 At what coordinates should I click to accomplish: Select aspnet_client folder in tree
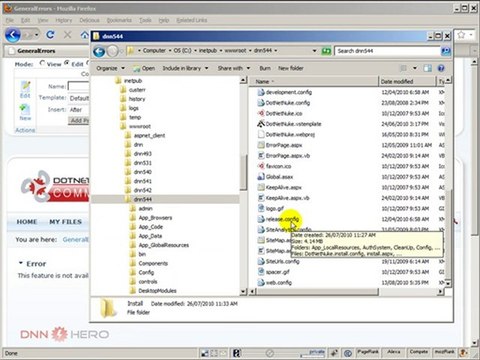(x=149, y=136)
